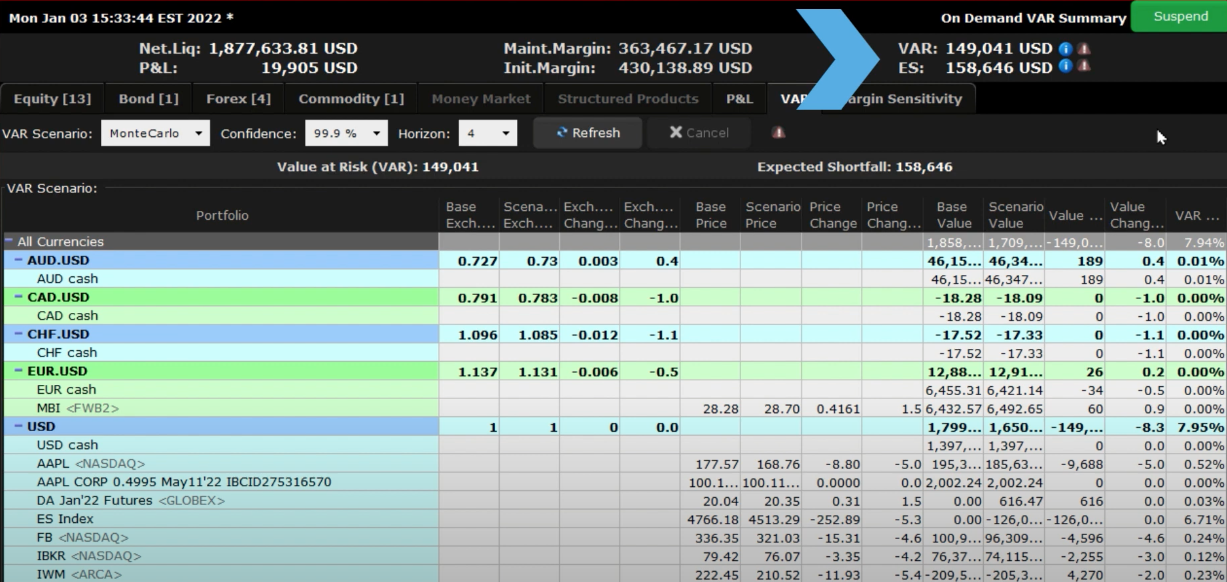Click the green Suspend button
This screenshot has width=1227, height=582.
click(1180, 17)
